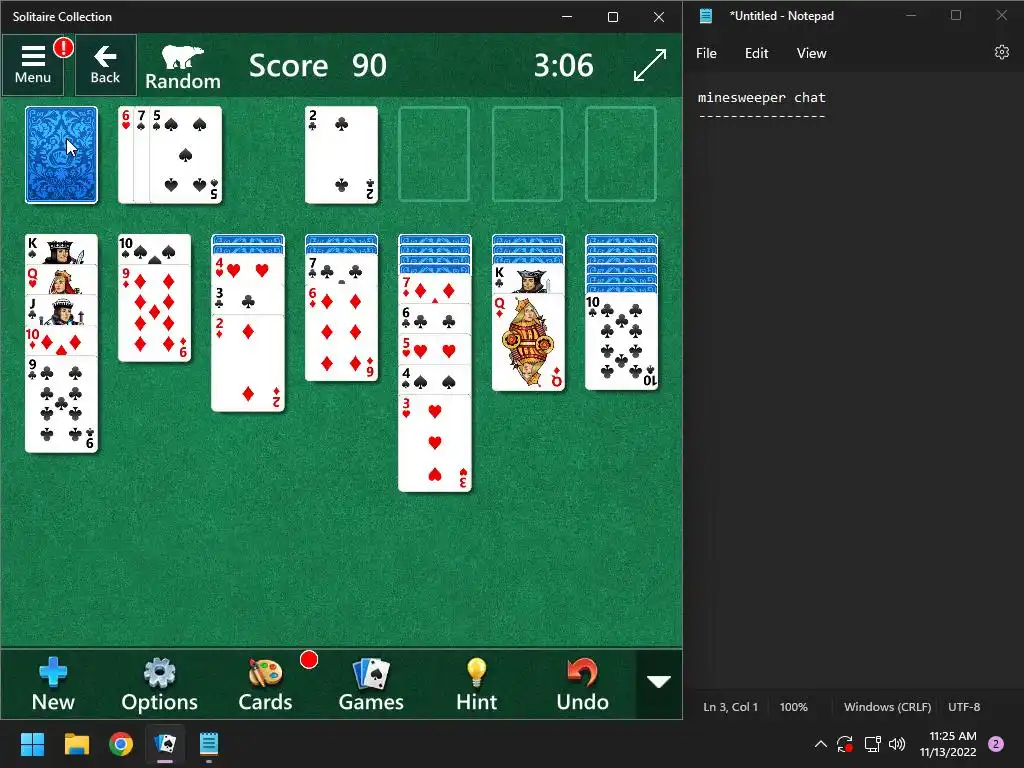Open the View menu in Notepad
This screenshot has height=768, width=1024.
[x=811, y=54]
